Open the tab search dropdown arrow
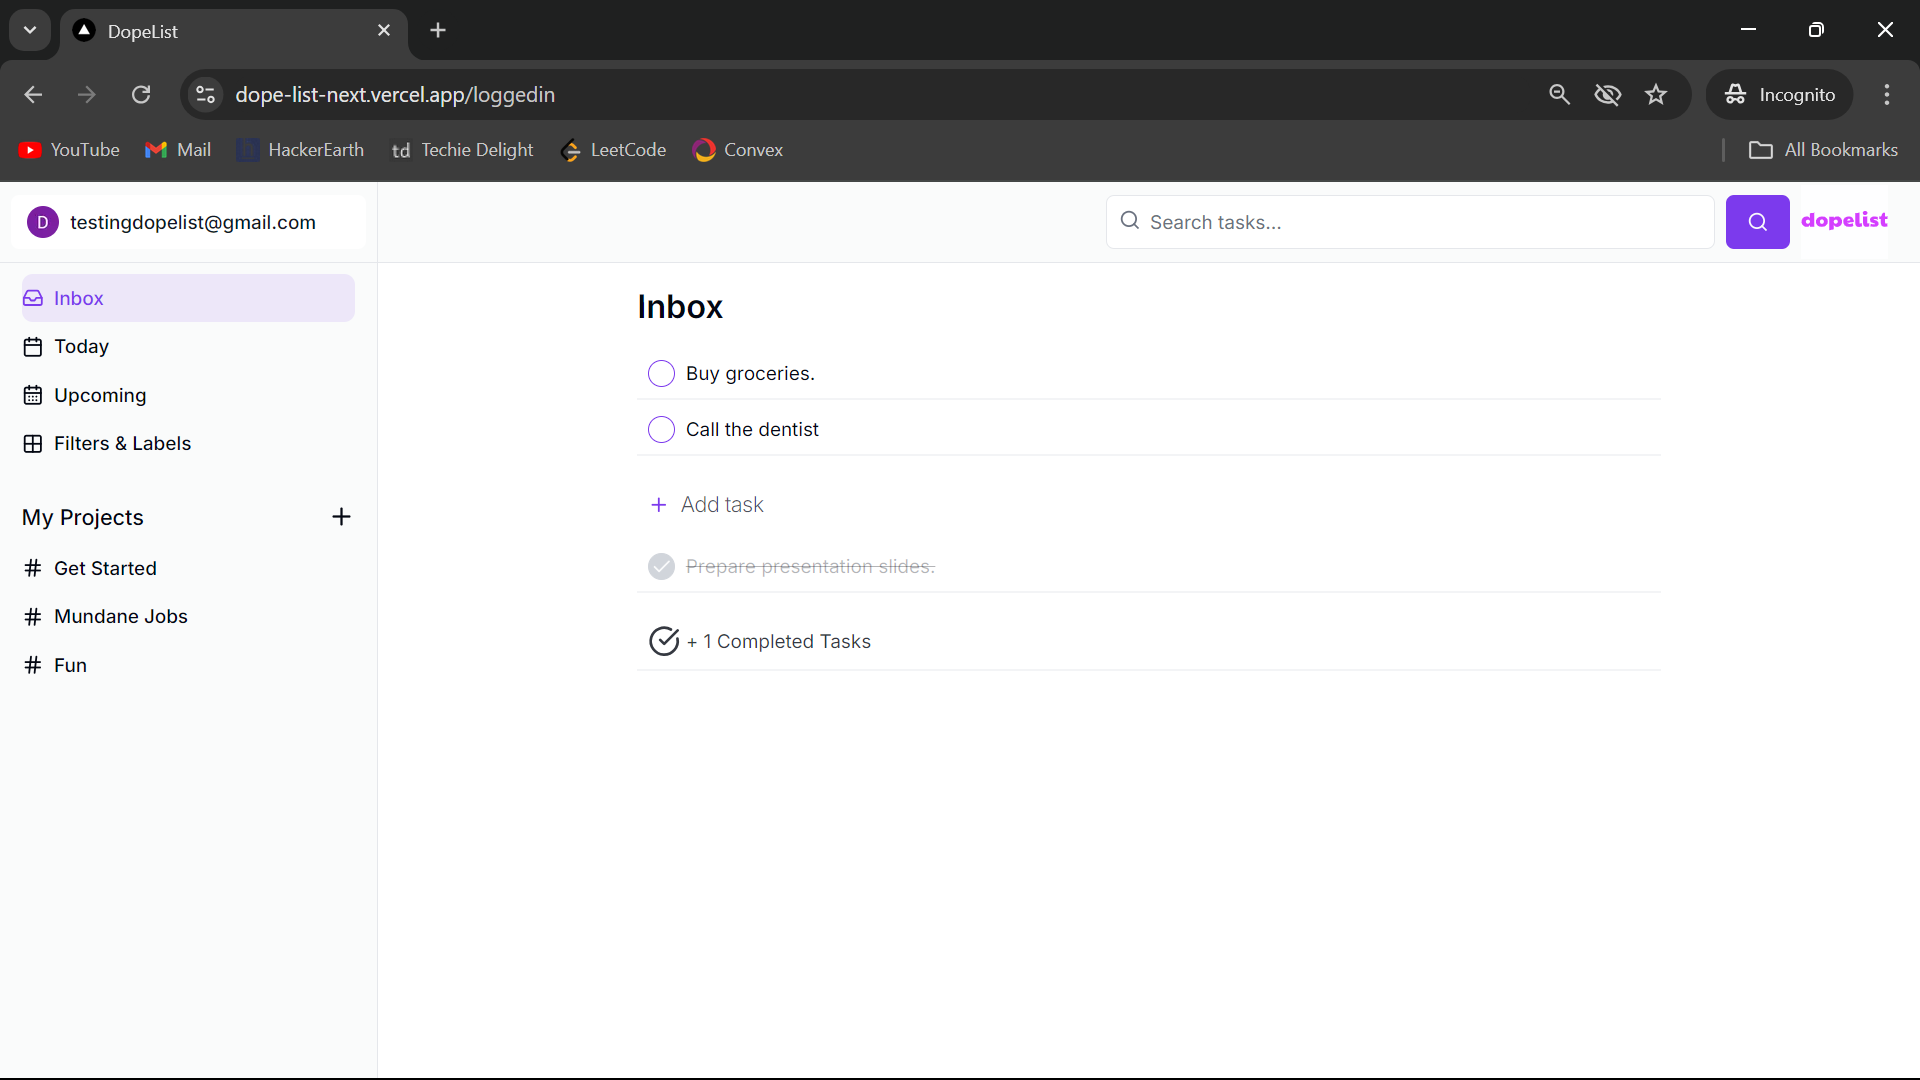 (x=30, y=30)
